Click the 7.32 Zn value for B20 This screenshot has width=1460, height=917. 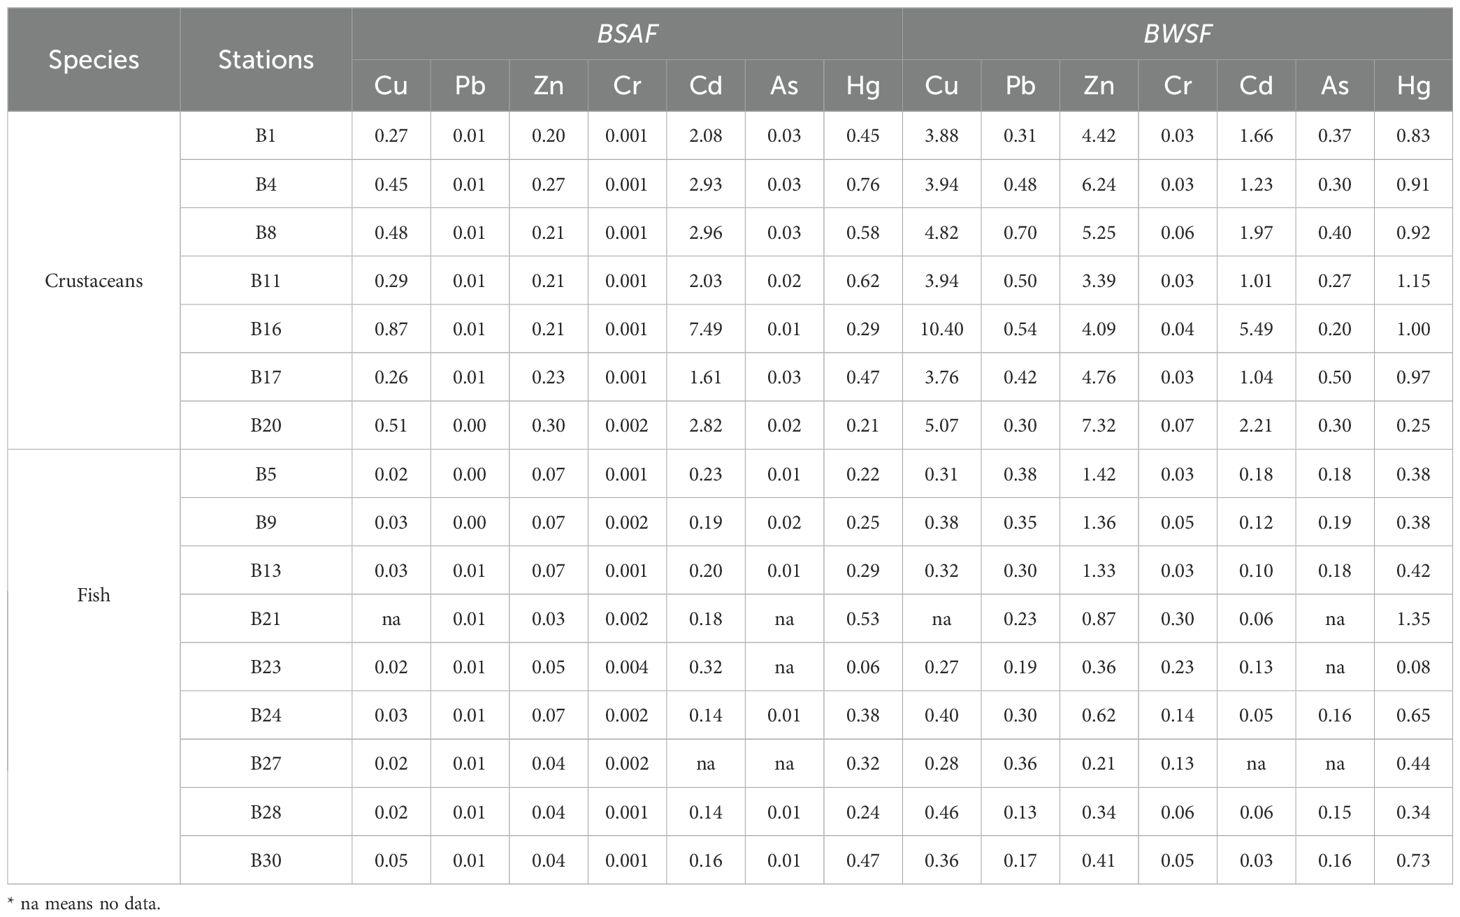(1099, 426)
